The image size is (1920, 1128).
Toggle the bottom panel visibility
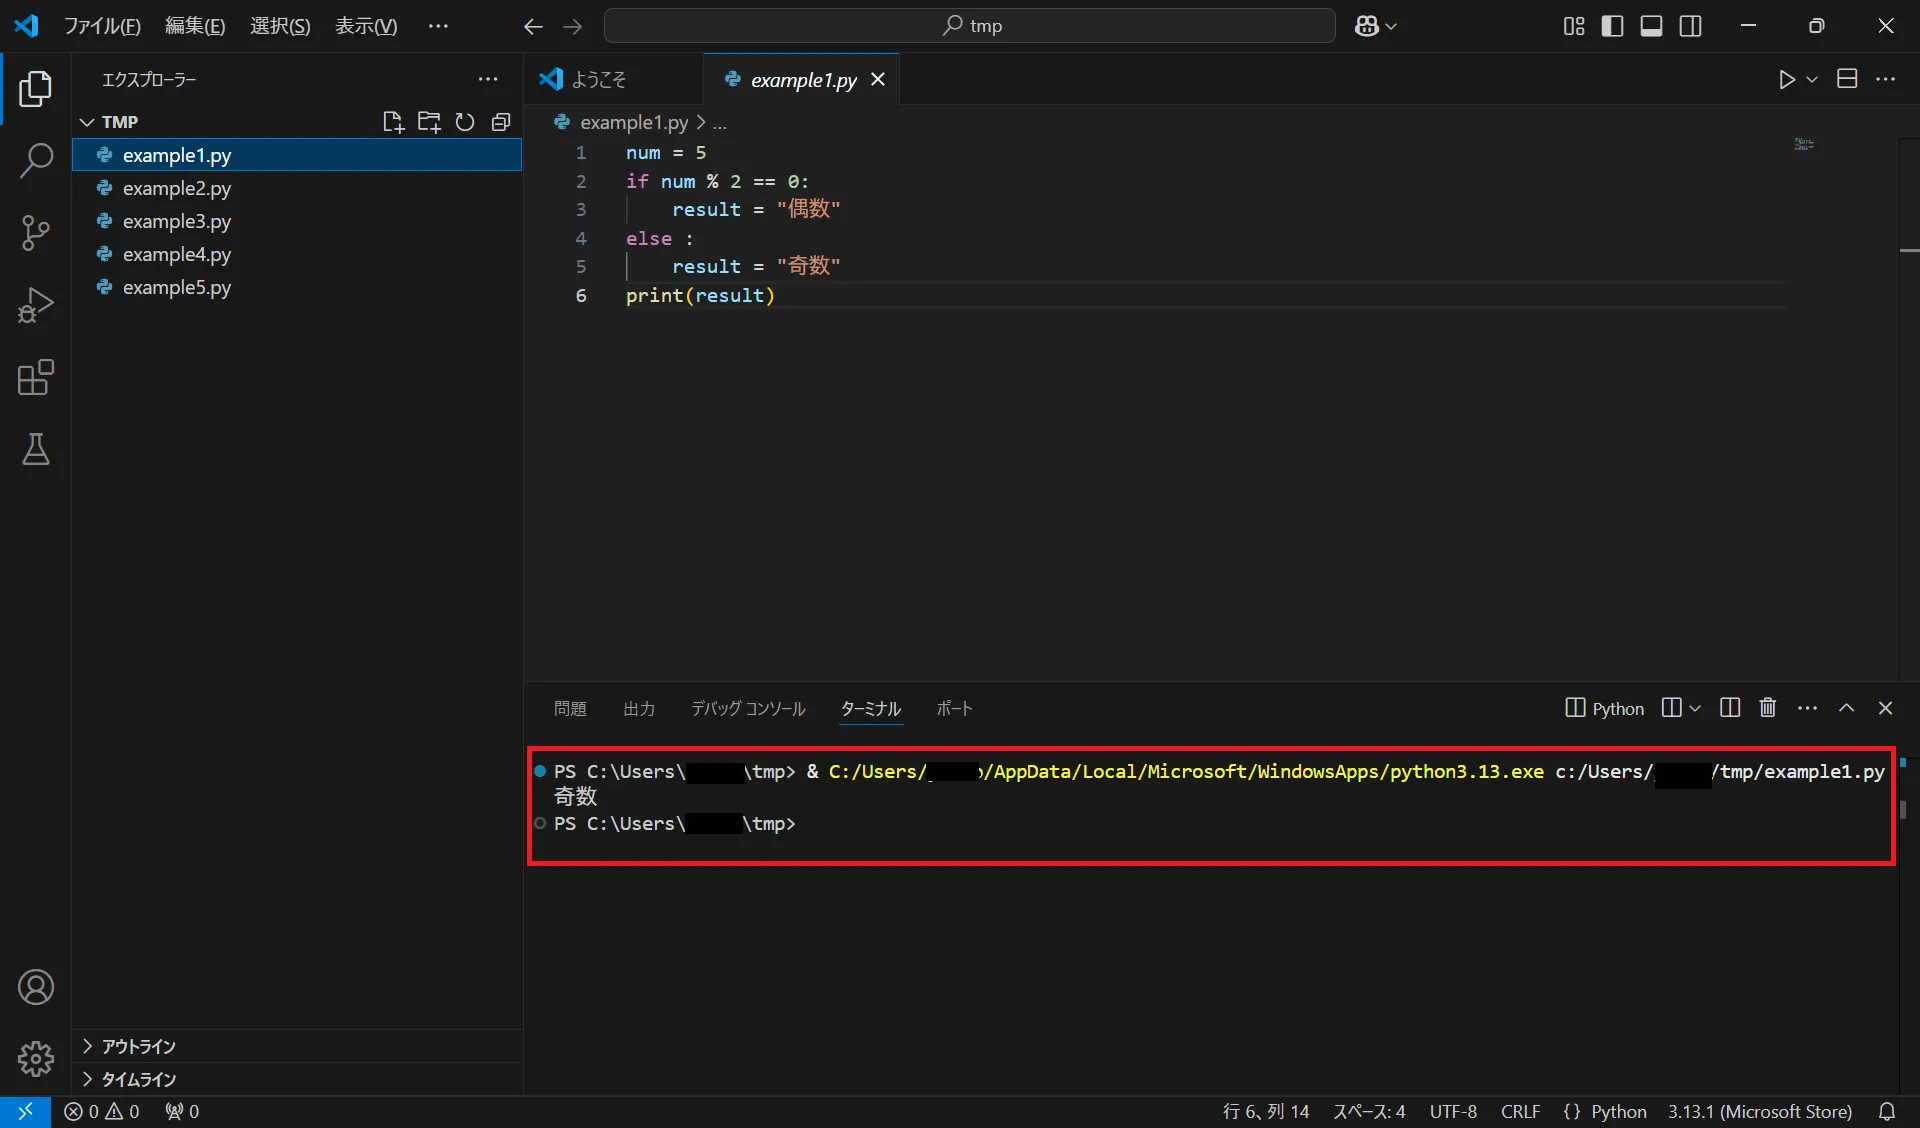pyautogui.click(x=1652, y=26)
